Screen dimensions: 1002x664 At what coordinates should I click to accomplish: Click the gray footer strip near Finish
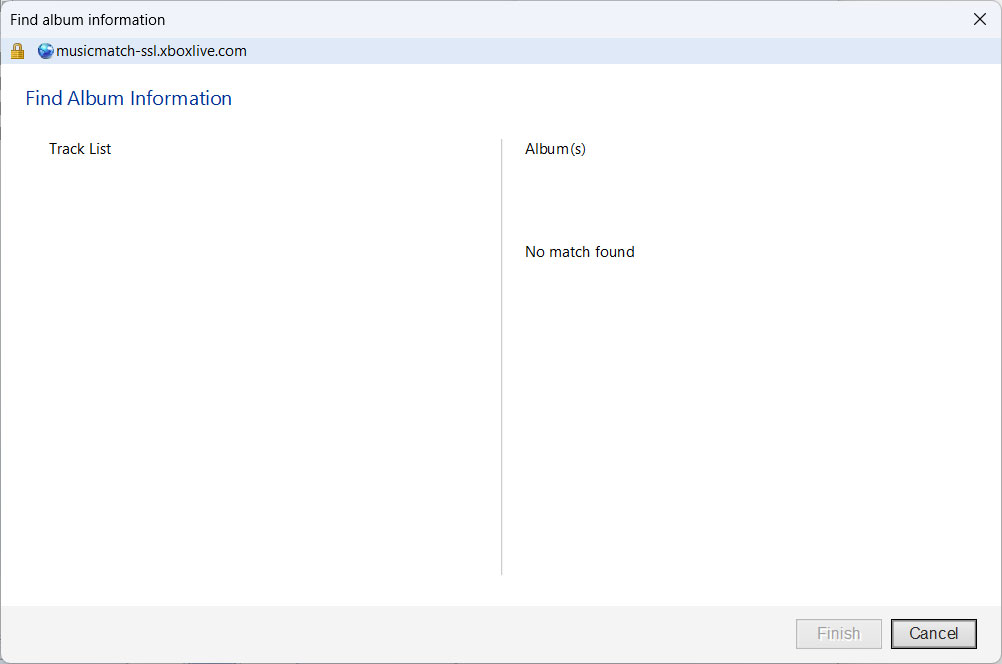700,633
